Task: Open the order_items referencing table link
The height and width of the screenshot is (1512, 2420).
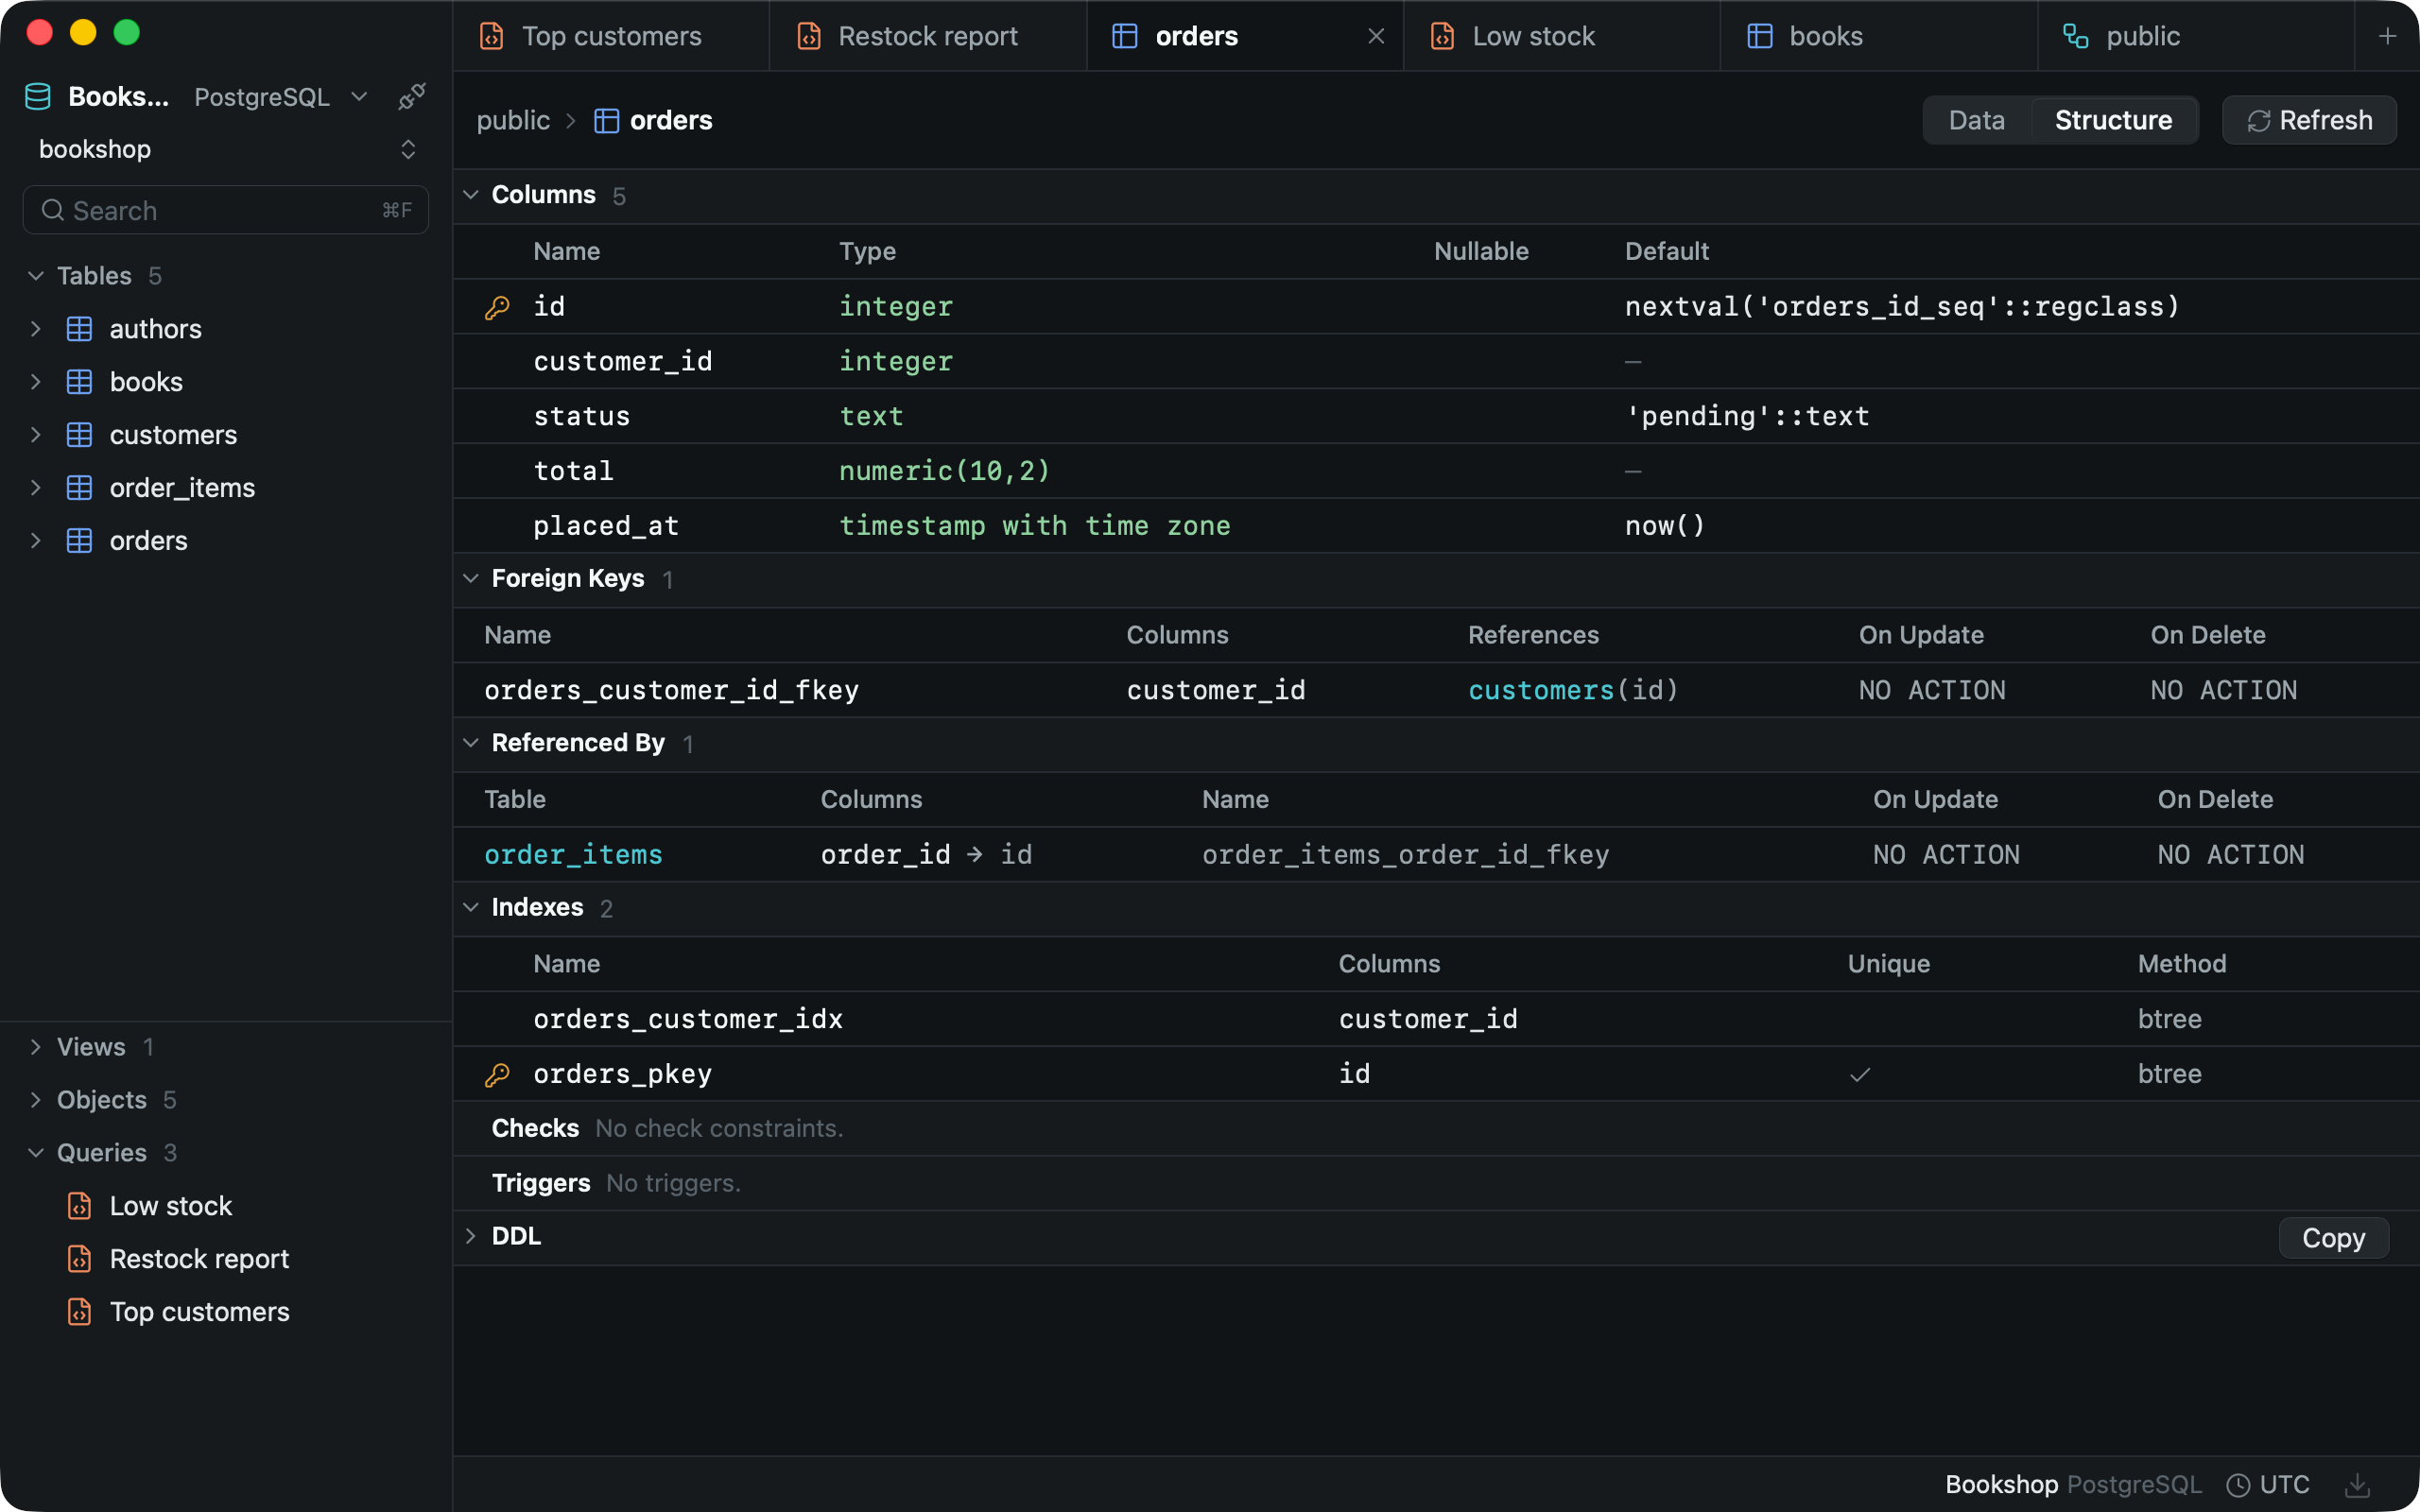Action: coord(573,855)
